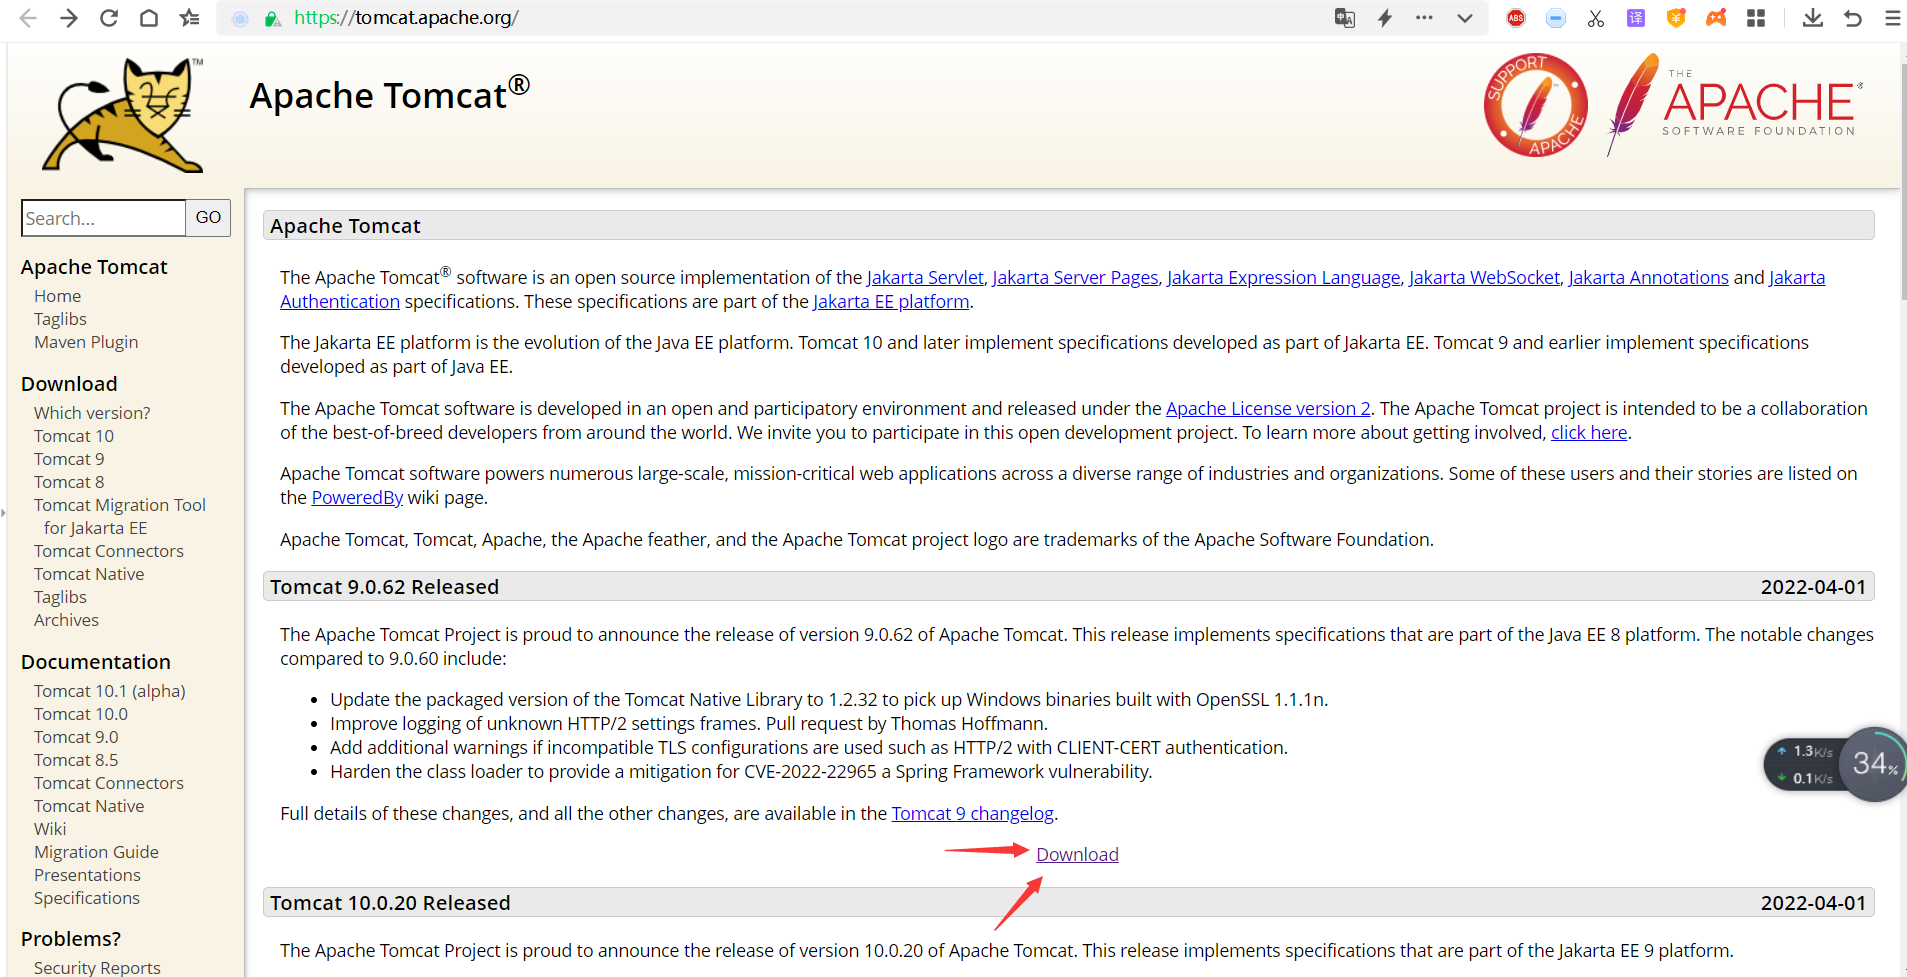Follow the Jakarta Server Pages link
1907x977 pixels.
click(1075, 278)
